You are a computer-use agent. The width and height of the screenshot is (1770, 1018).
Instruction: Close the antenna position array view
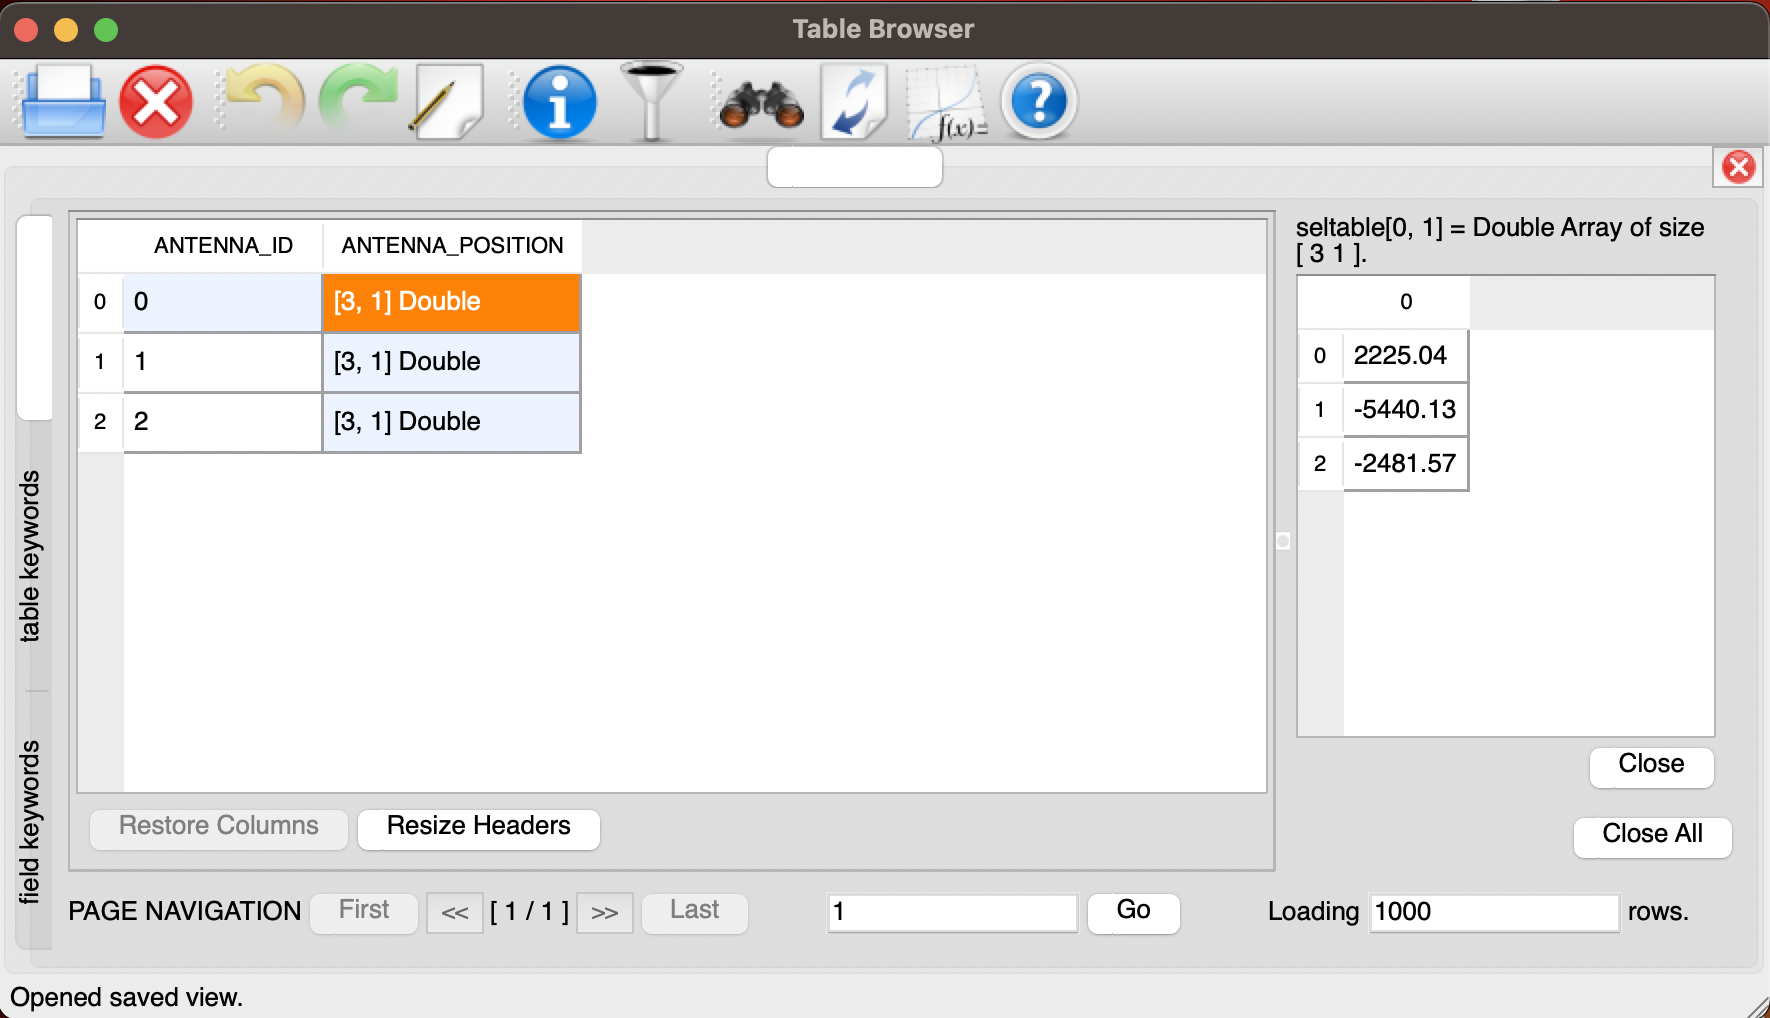pos(1650,766)
